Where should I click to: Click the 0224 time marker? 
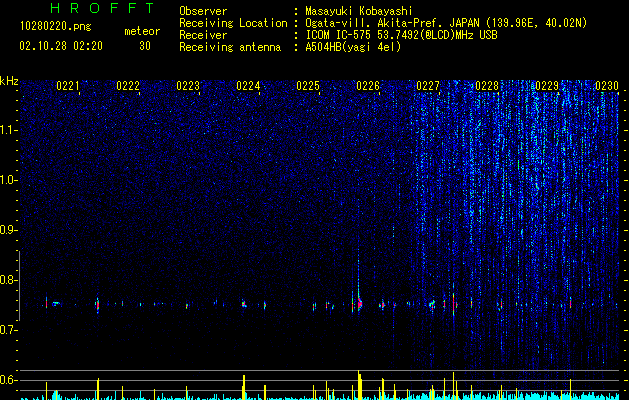[x=248, y=86]
